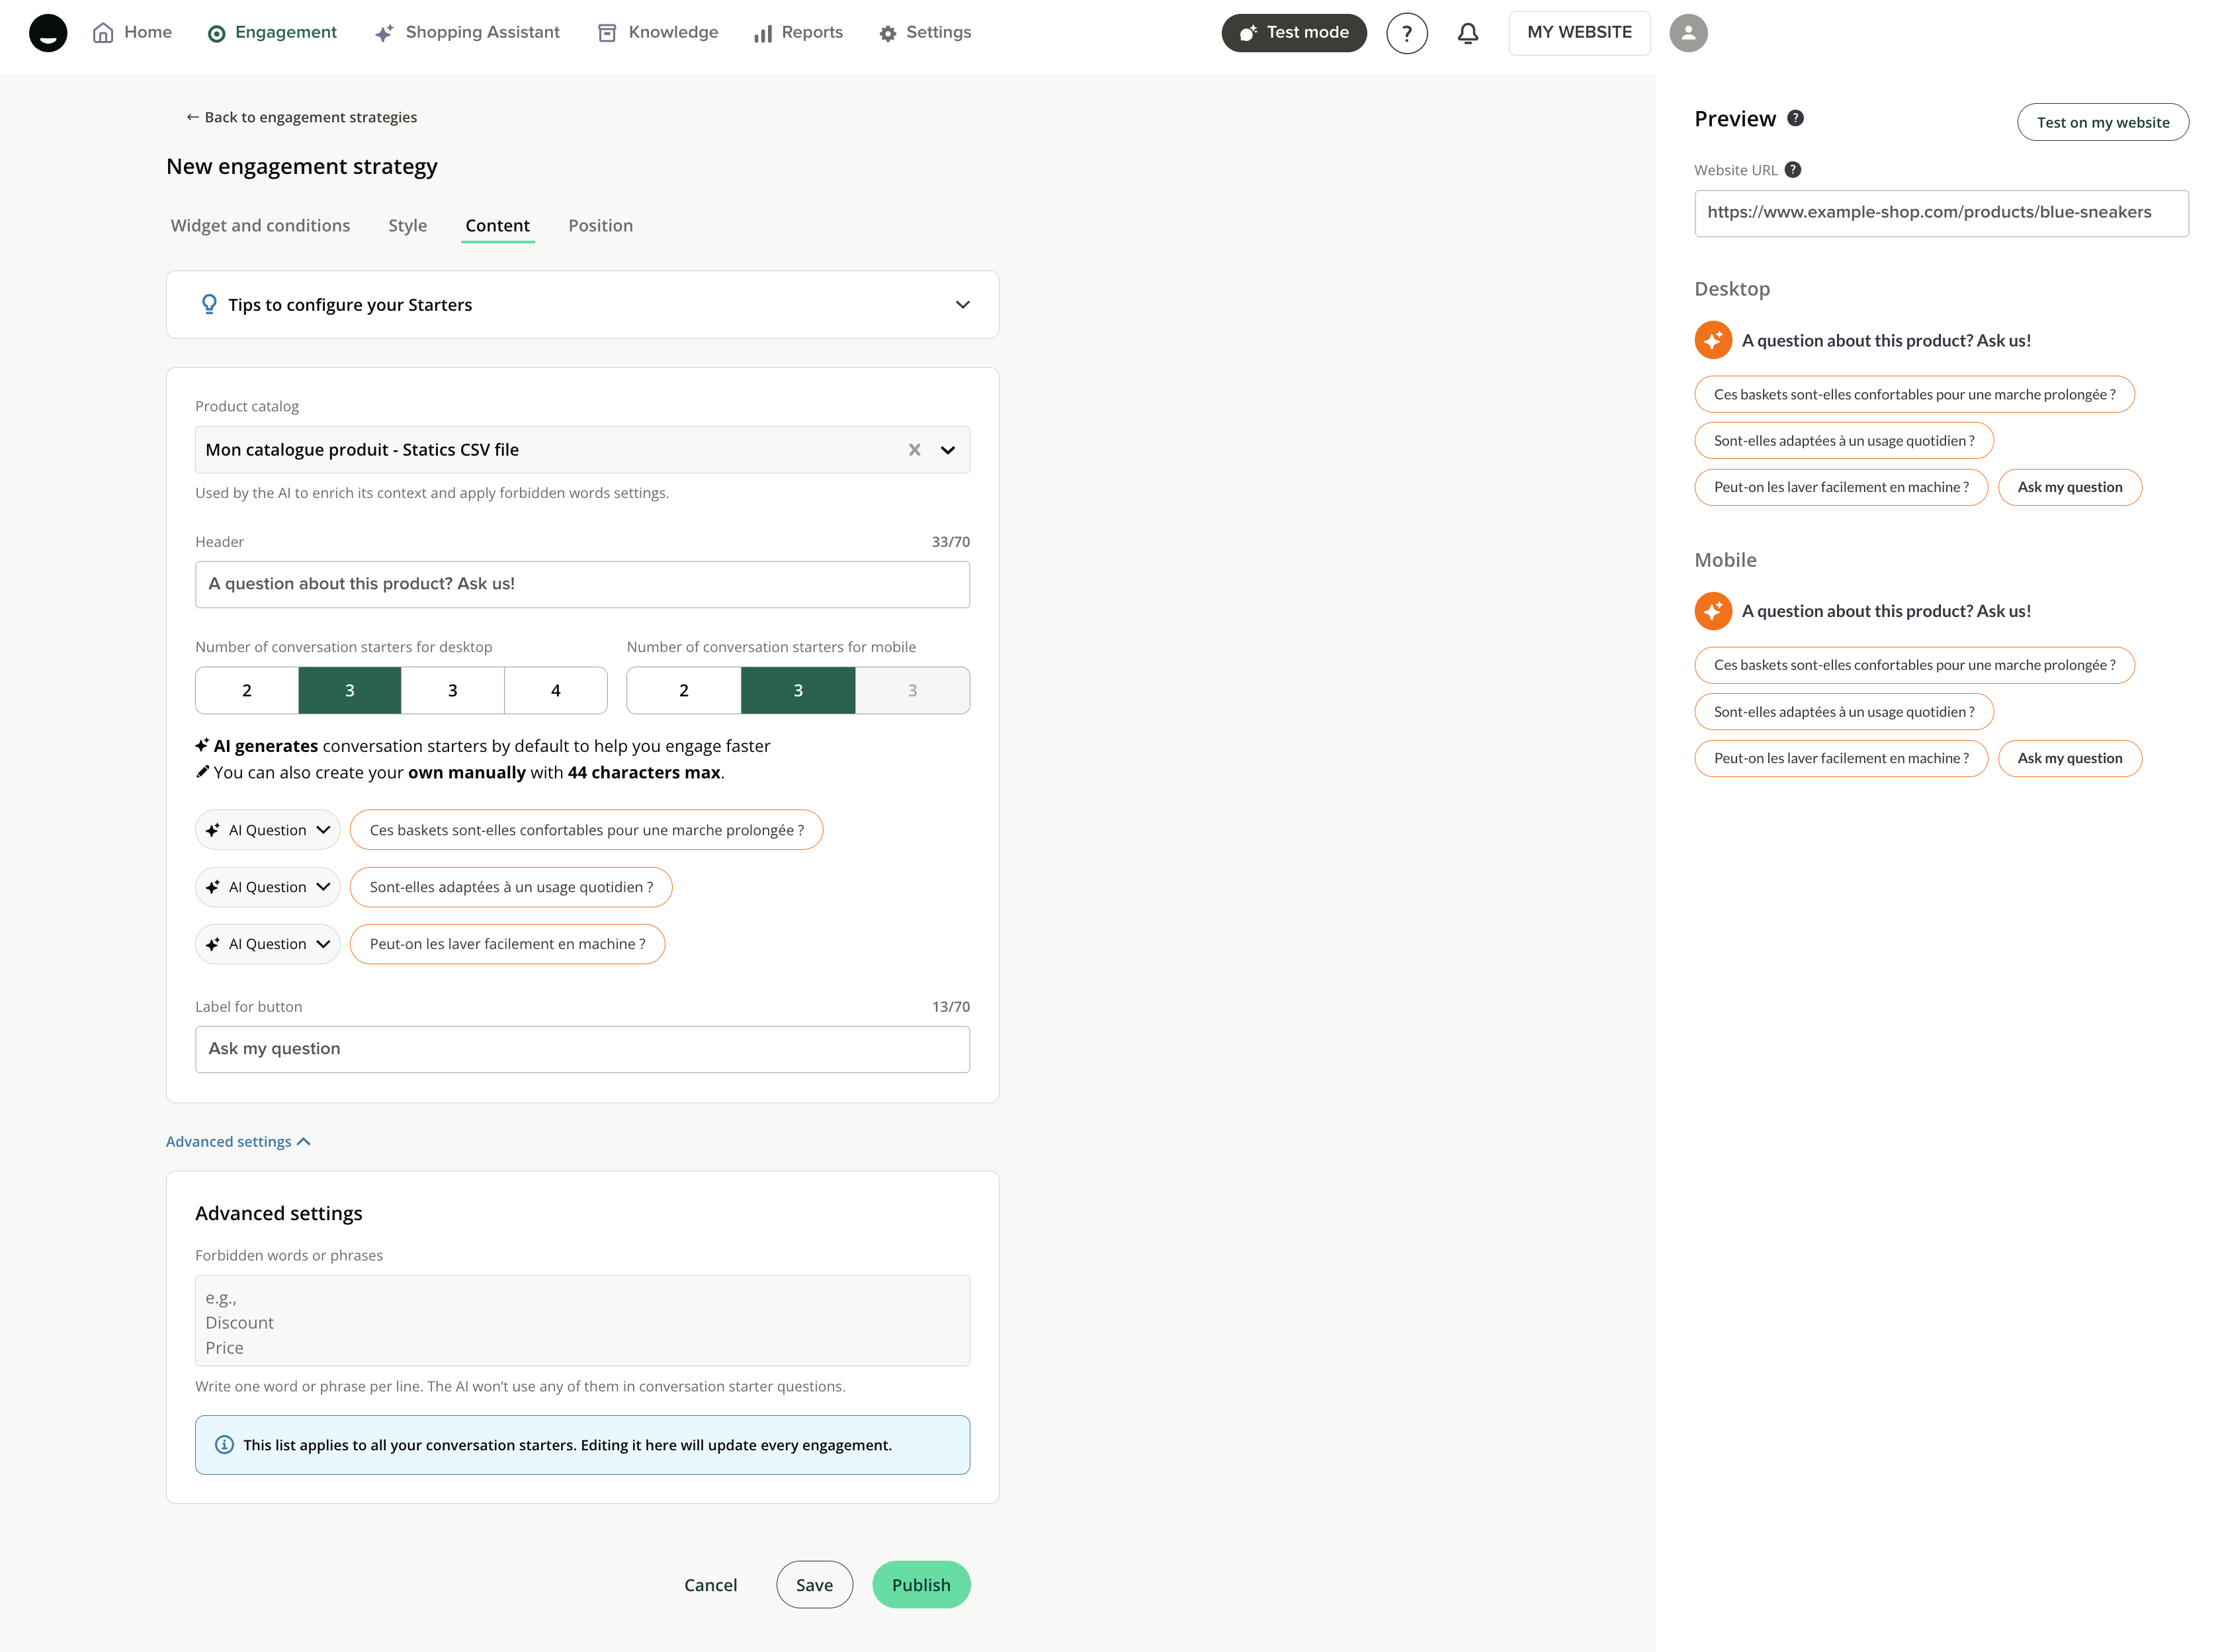This screenshot has width=2220, height=1652.
Task: Click Test on my website button
Action: pyautogui.click(x=2102, y=122)
